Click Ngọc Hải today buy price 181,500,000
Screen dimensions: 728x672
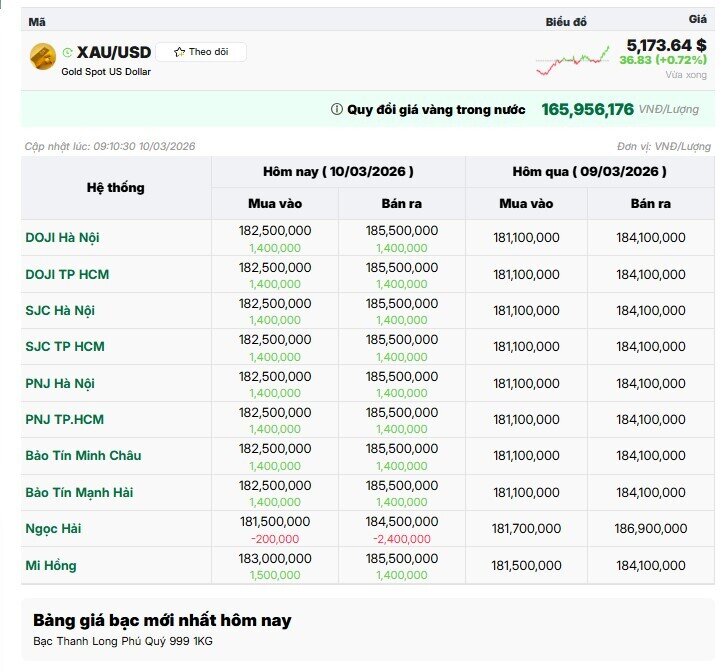[275, 522]
